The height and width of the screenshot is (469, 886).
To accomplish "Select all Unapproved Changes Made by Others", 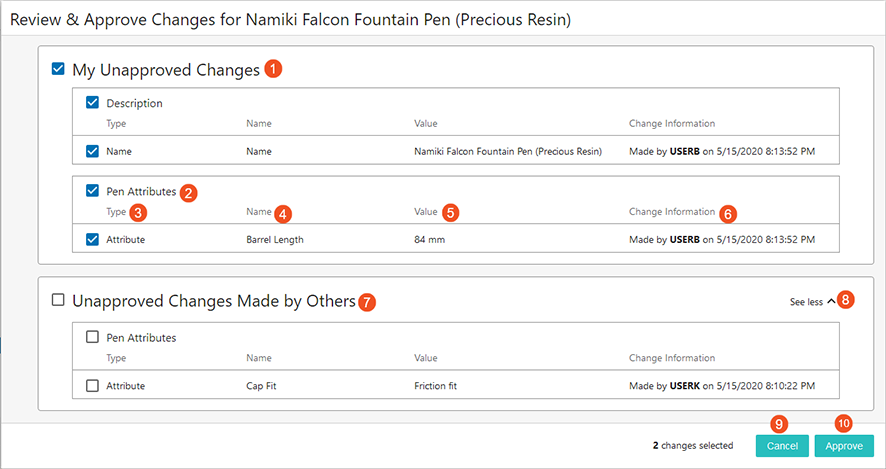I will (x=58, y=300).
